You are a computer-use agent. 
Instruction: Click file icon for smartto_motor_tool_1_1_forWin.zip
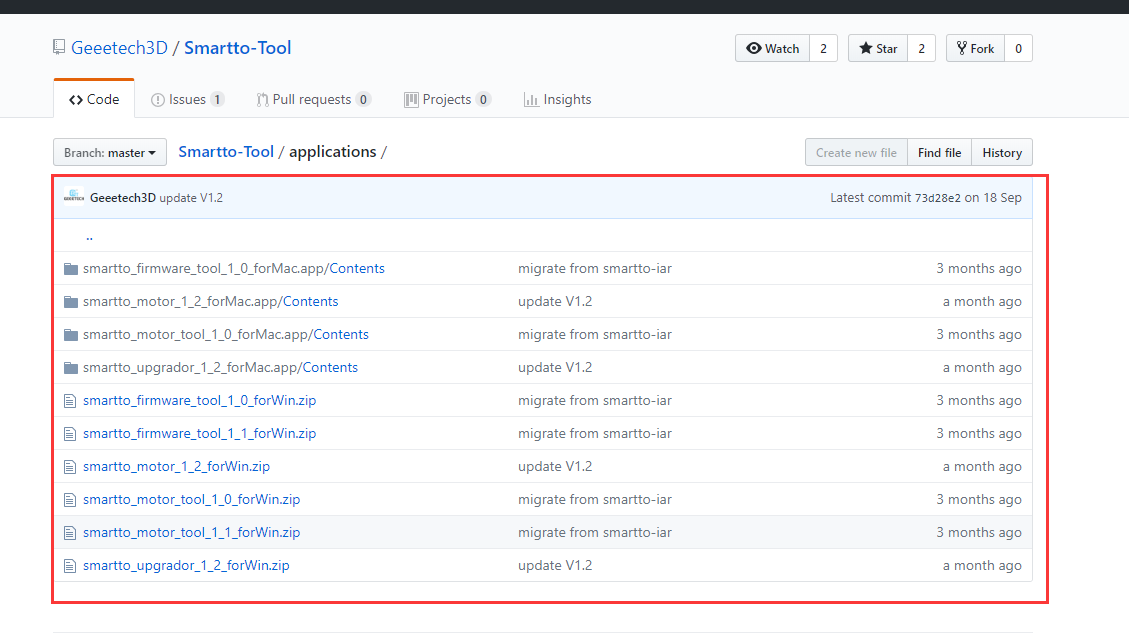70,533
